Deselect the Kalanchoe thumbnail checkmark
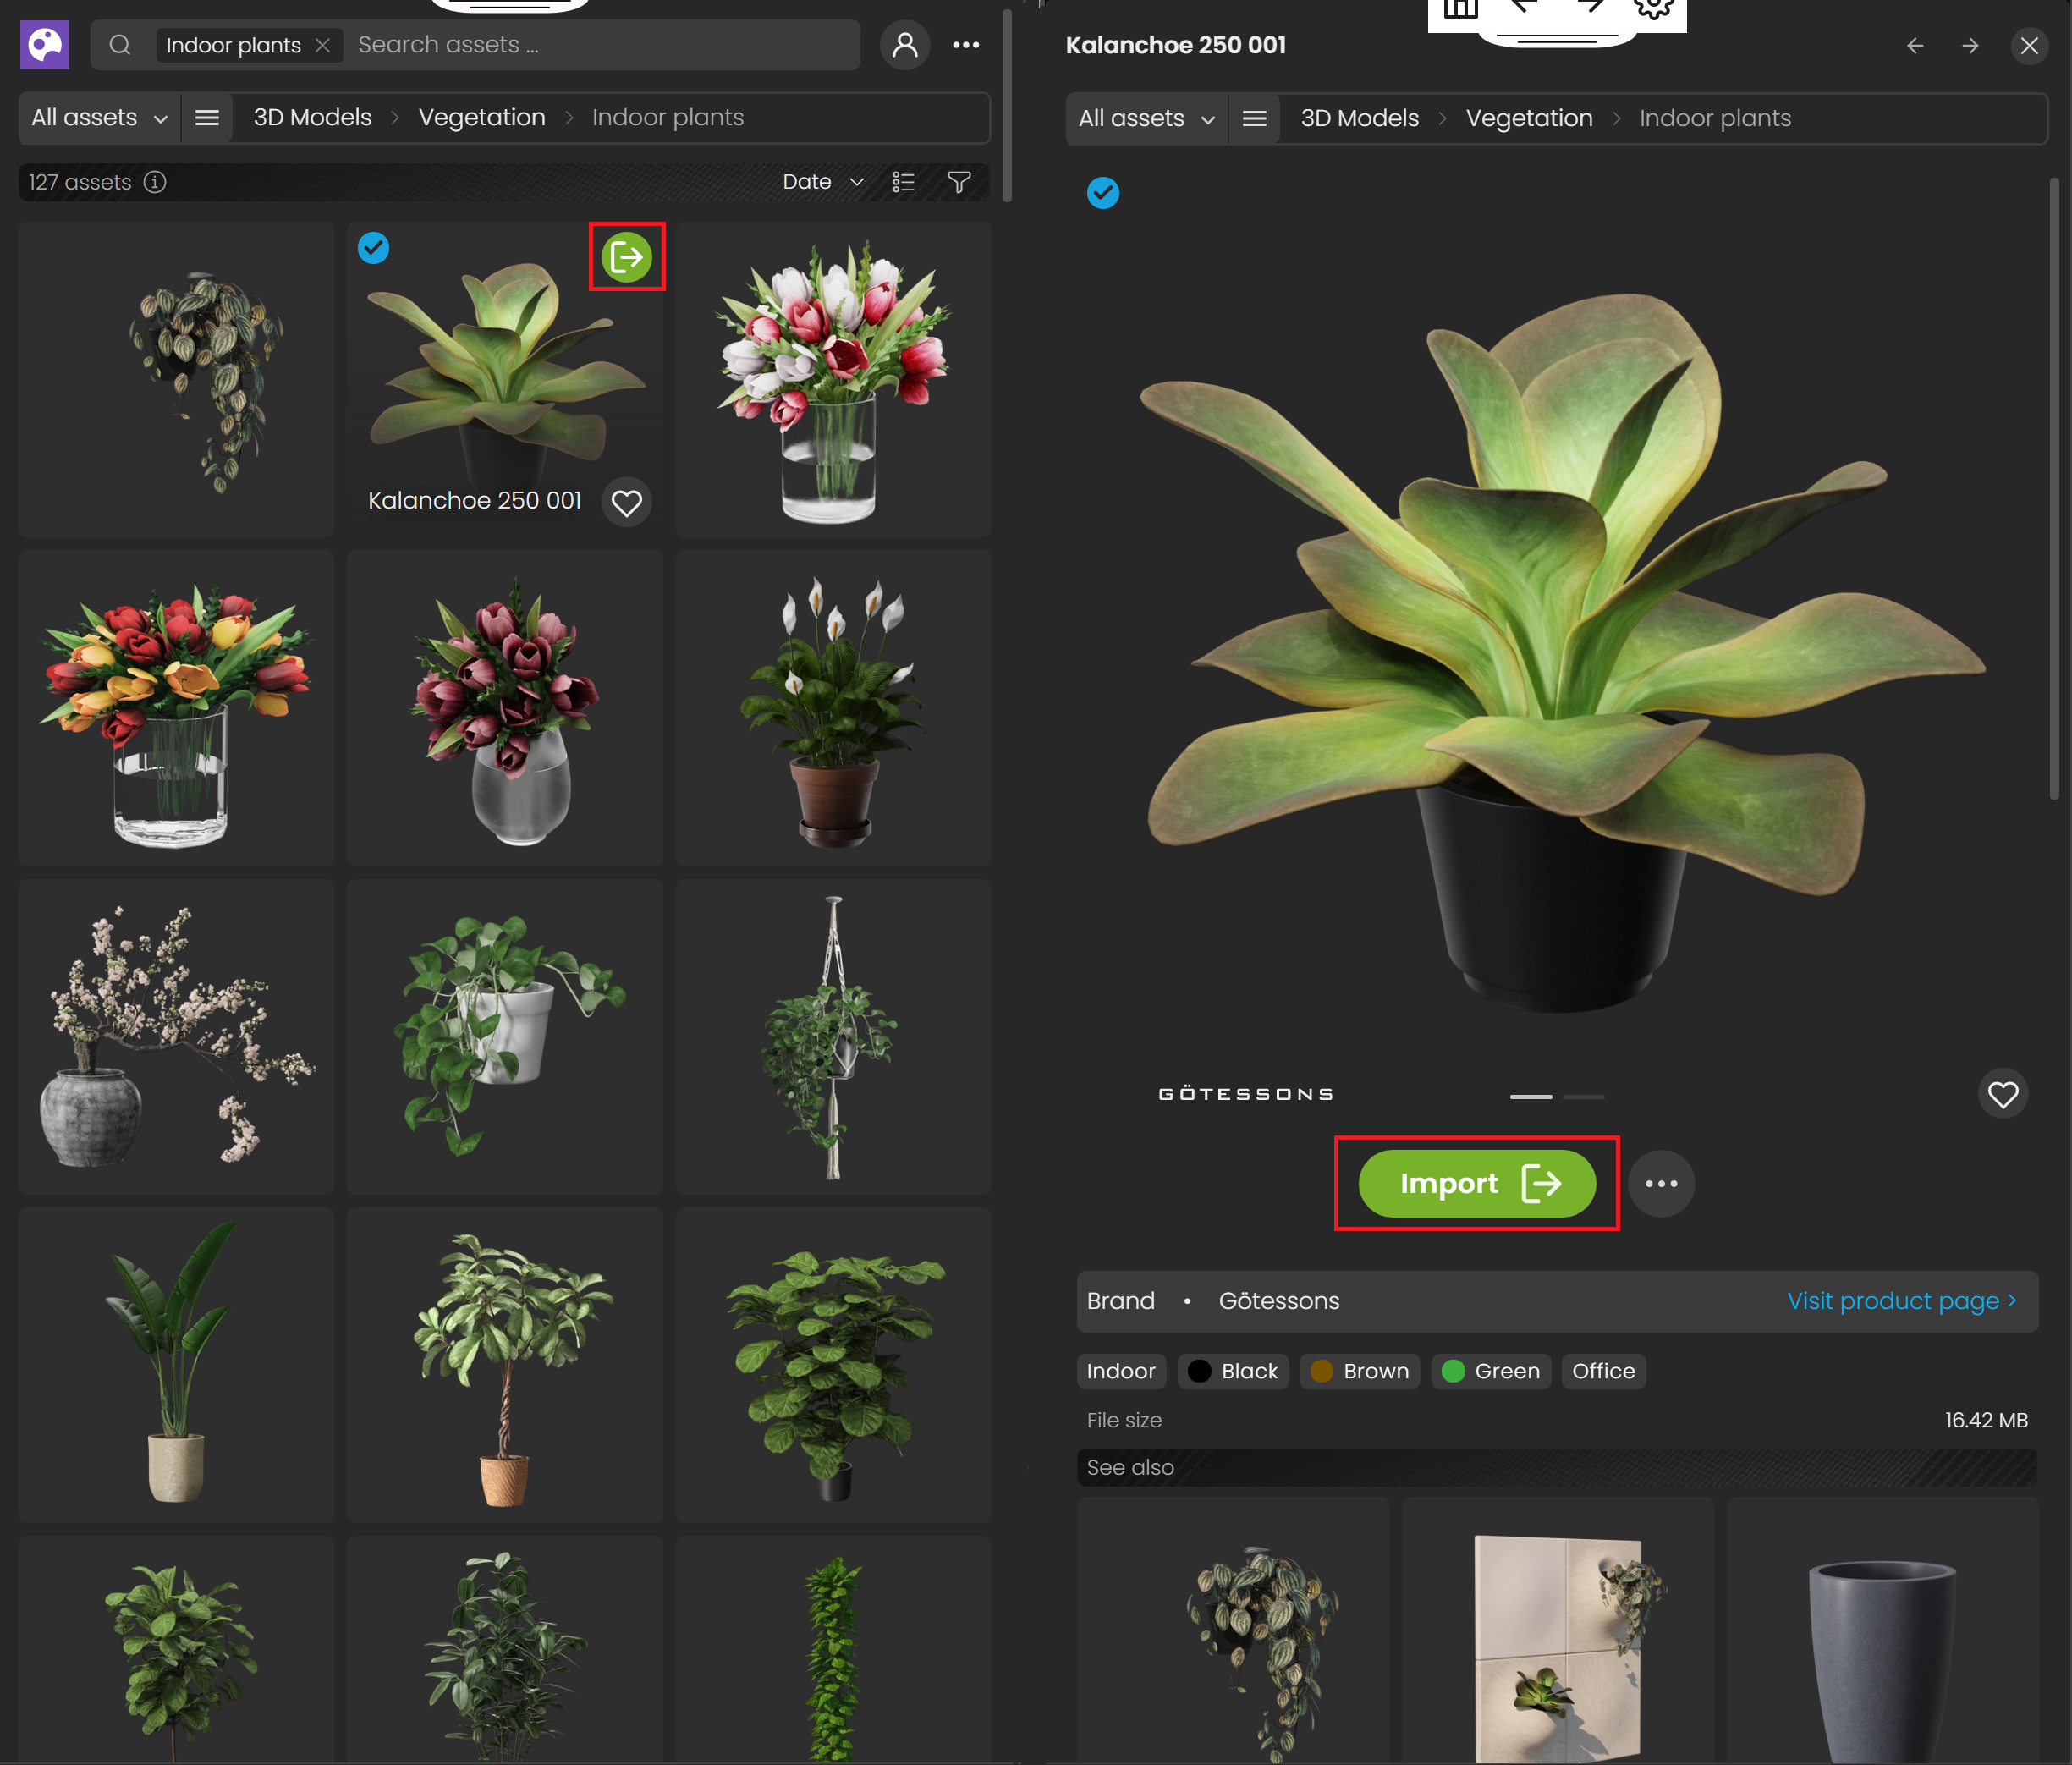Viewport: 2072px width, 1765px height. [374, 248]
